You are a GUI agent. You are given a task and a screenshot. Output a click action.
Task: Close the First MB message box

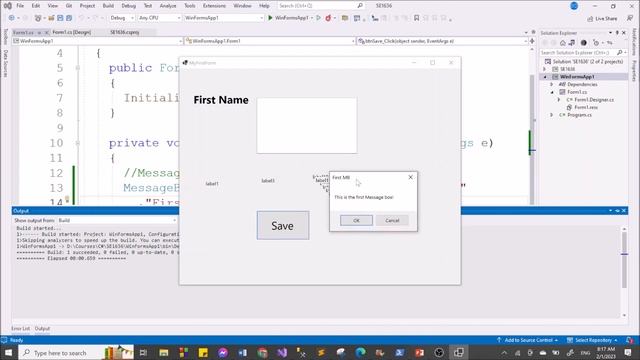pos(411,177)
